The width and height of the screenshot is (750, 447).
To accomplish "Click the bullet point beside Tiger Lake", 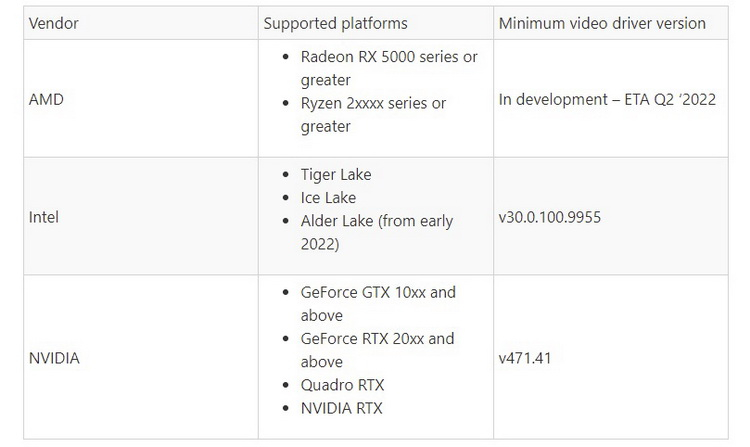I will tap(288, 175).
